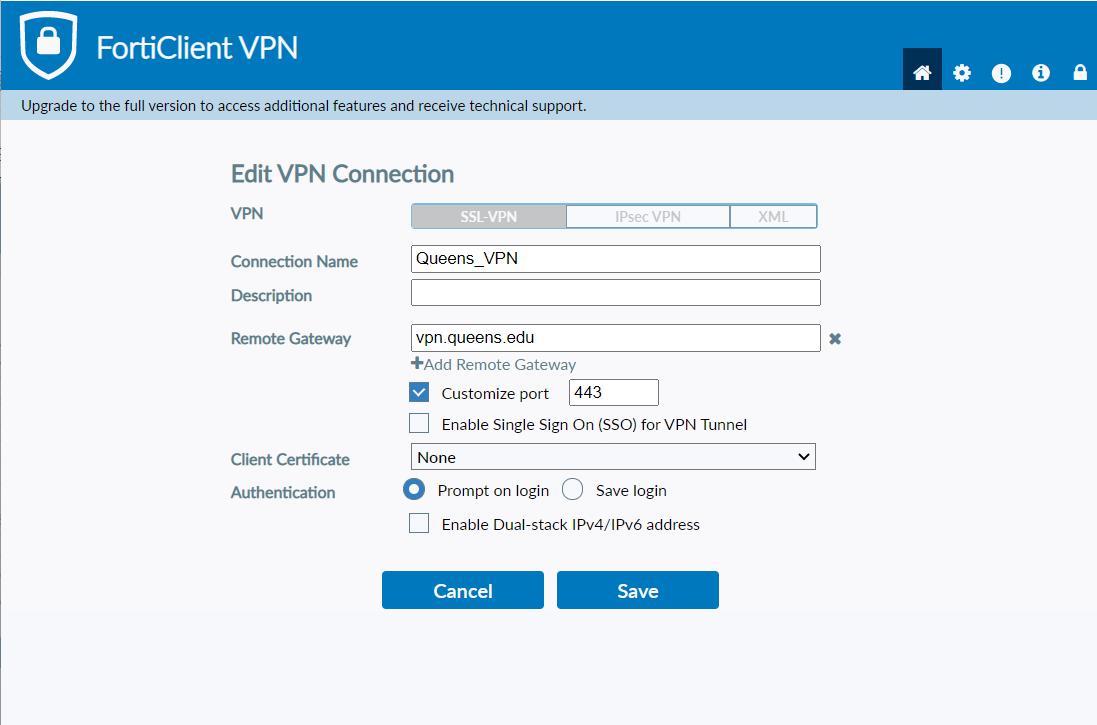Viewport: 1097px width, 725px height.
Task: Click the Cancel button
Action: (x=462, y=590)
